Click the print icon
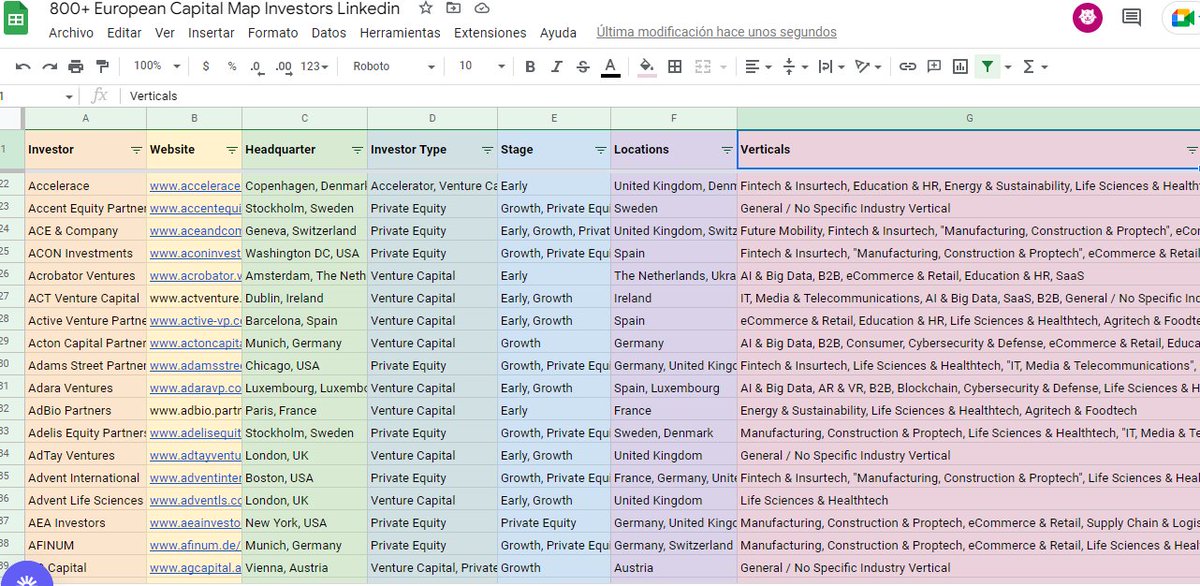Viewport: 1200px width, 586px height. [76, 67]
